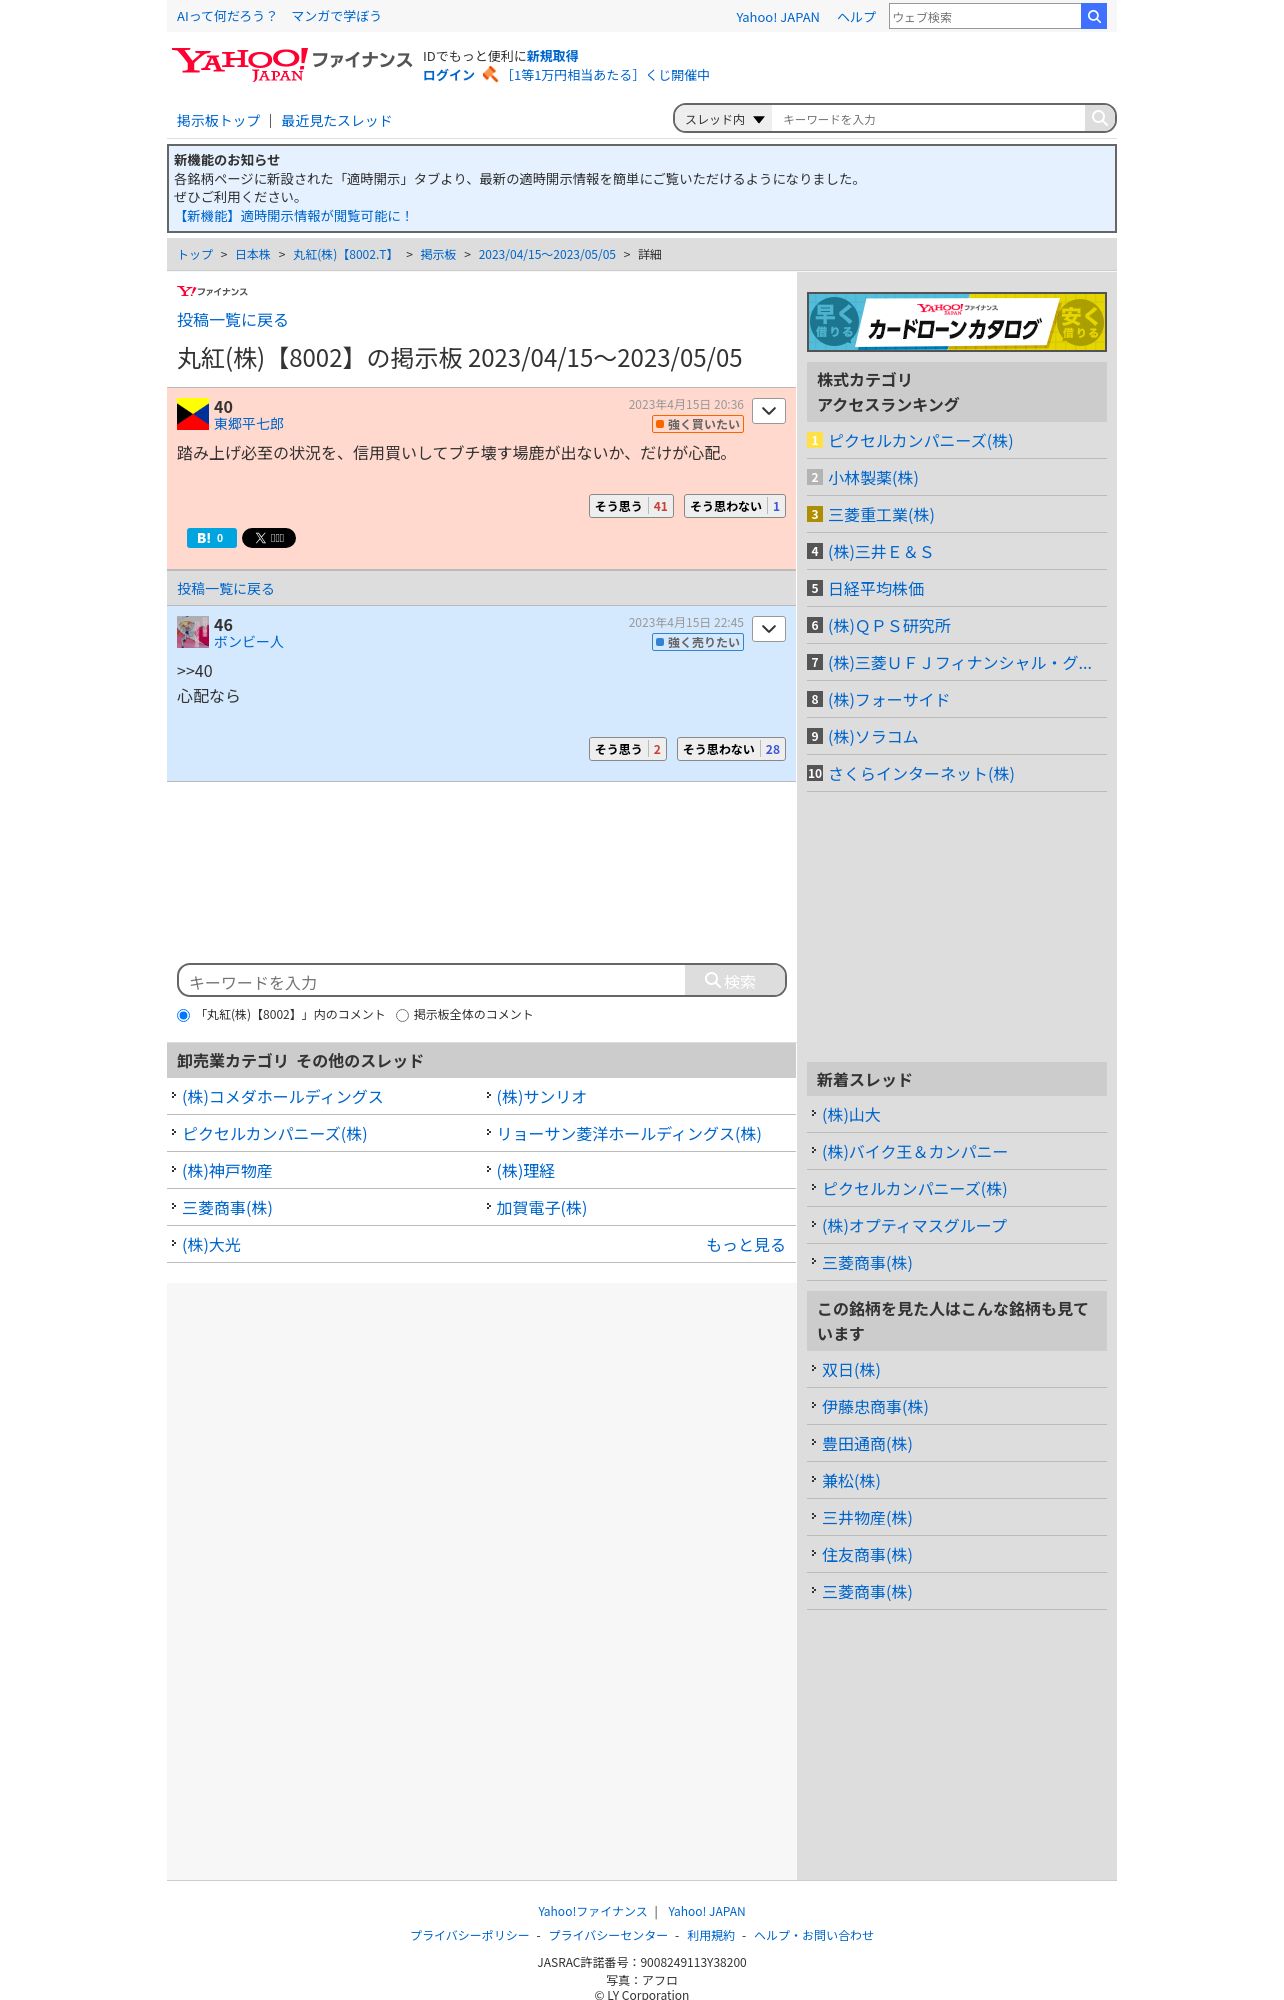
Task: Click the 2023/04/15〜2023/05/05 breadcrumb
Action: pyautogui.click(x=547, y=255)
